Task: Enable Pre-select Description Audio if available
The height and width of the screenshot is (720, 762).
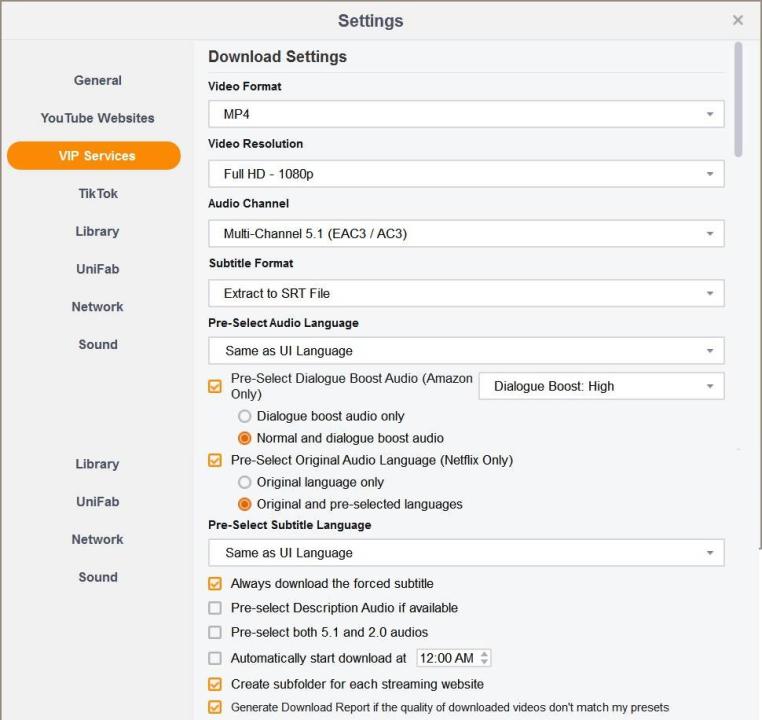Action: tap(215, 608)
